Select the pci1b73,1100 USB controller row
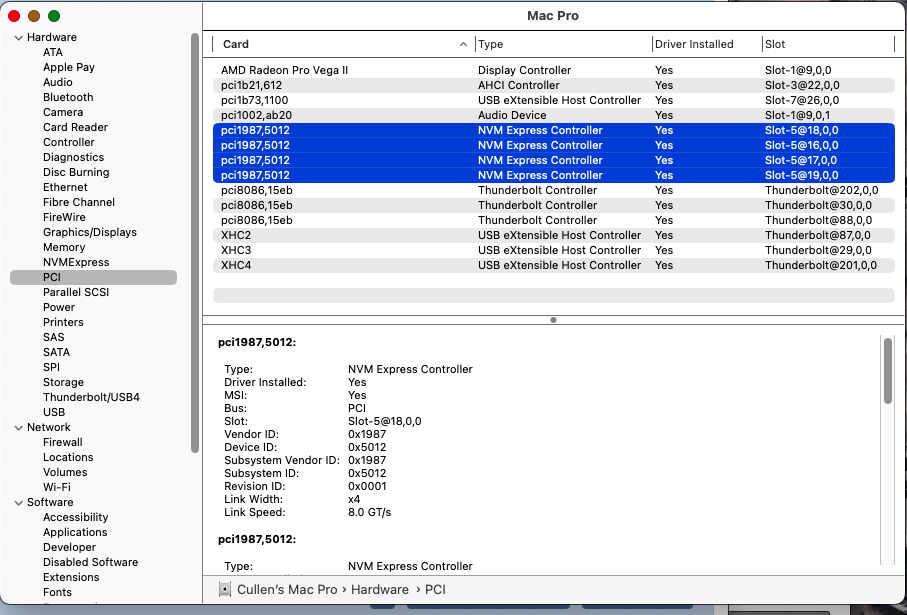Viewport: 907px width, 615px height. (554, 101)
